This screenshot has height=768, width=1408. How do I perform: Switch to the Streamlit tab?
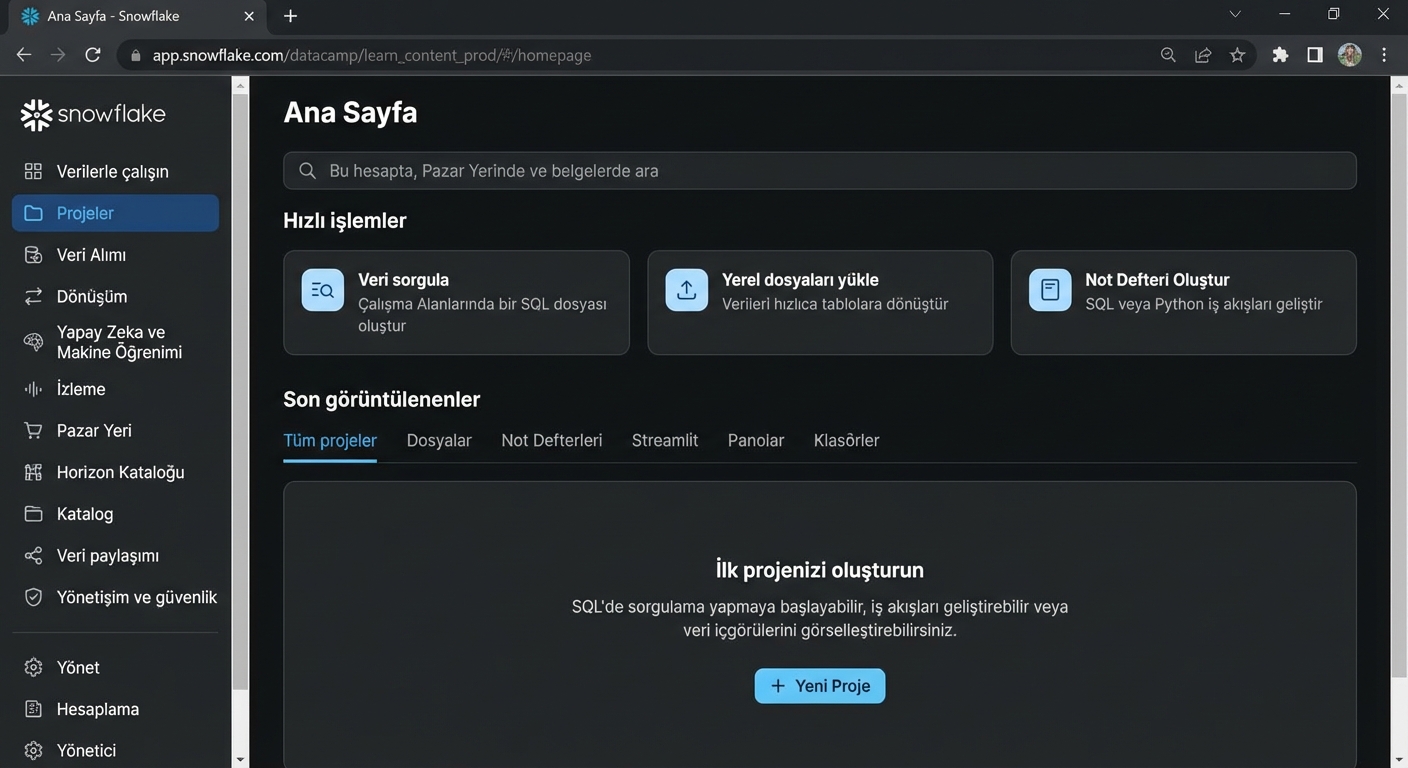coord(664,440)
